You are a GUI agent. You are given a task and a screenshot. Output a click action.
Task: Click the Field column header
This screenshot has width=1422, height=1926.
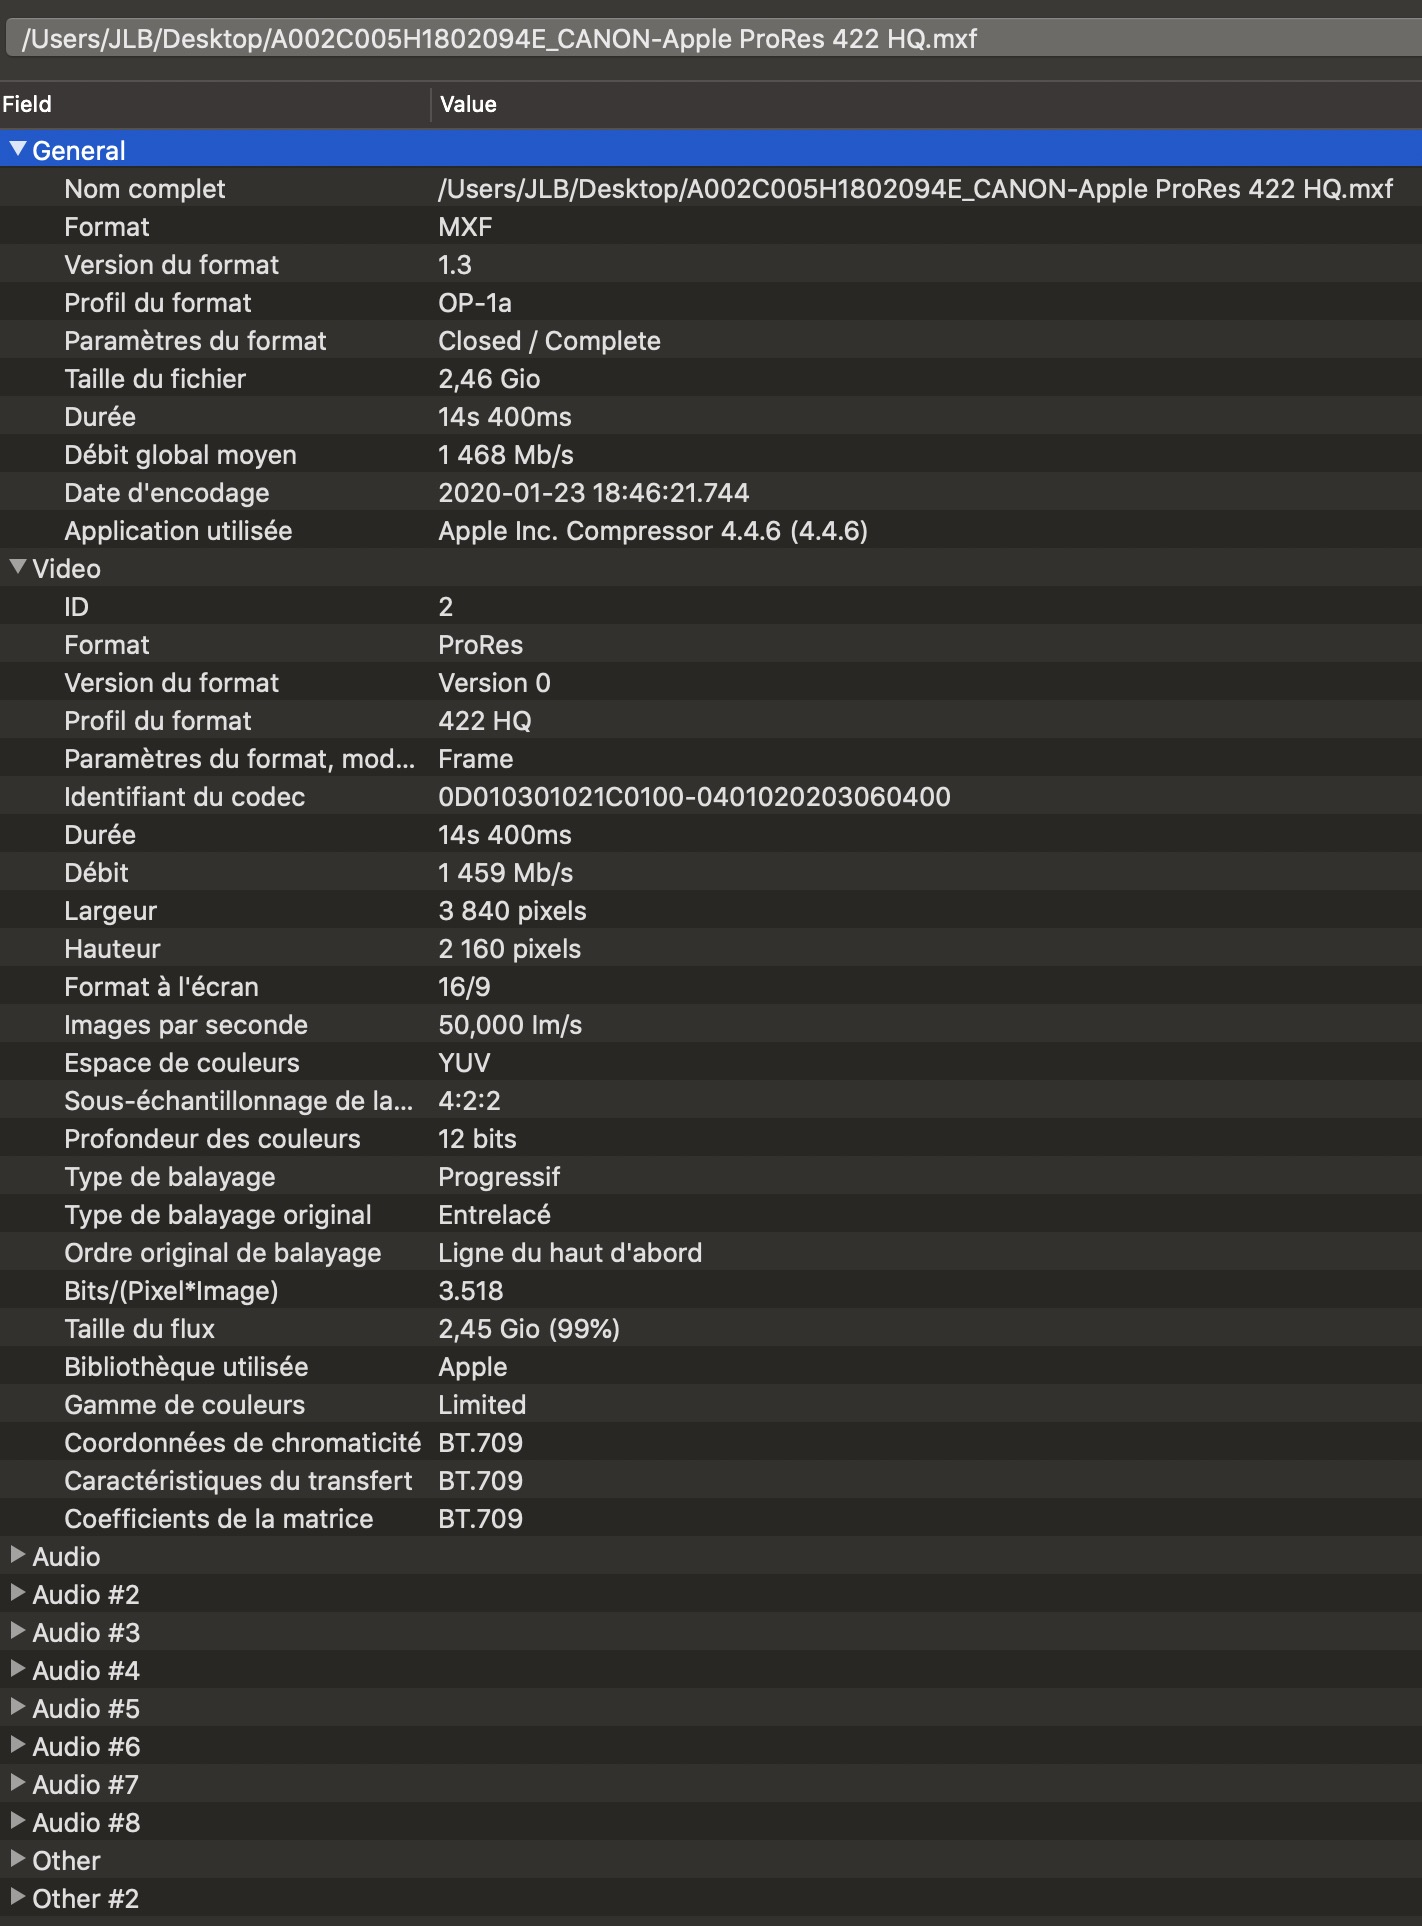pyautogui.click(x=214, y=104)
